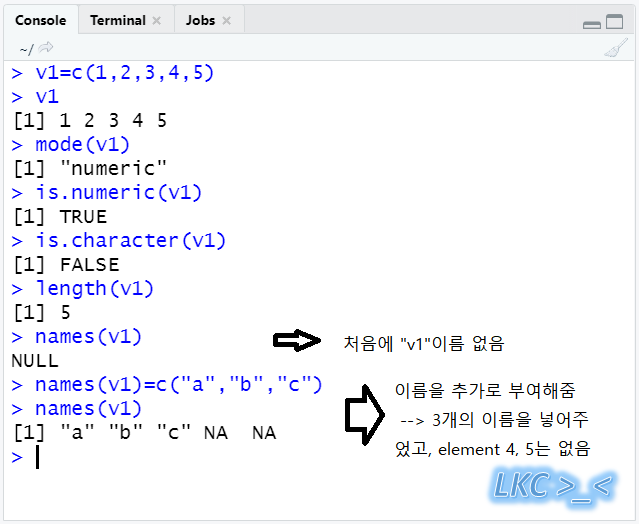This screenshot has width=639, height=524.
Task: Clear console with the broom icon
Action: [616, 48]
